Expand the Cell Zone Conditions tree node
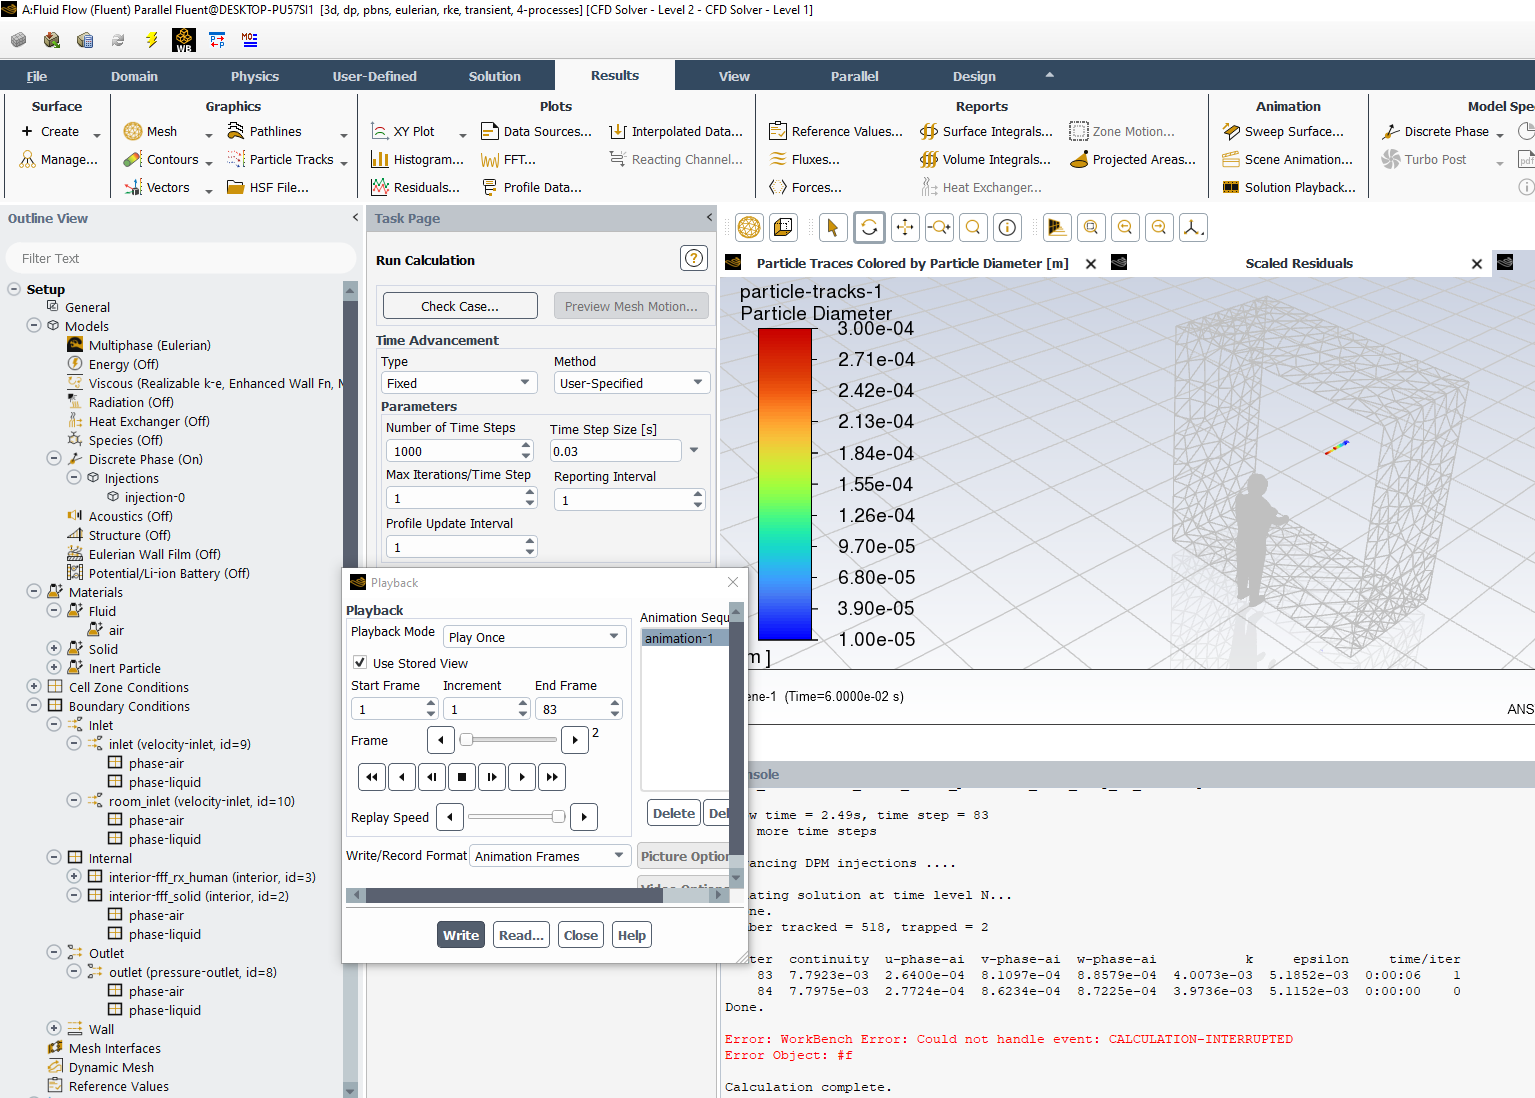This screenshot has height=1098, width=1535. click(34, 687)
